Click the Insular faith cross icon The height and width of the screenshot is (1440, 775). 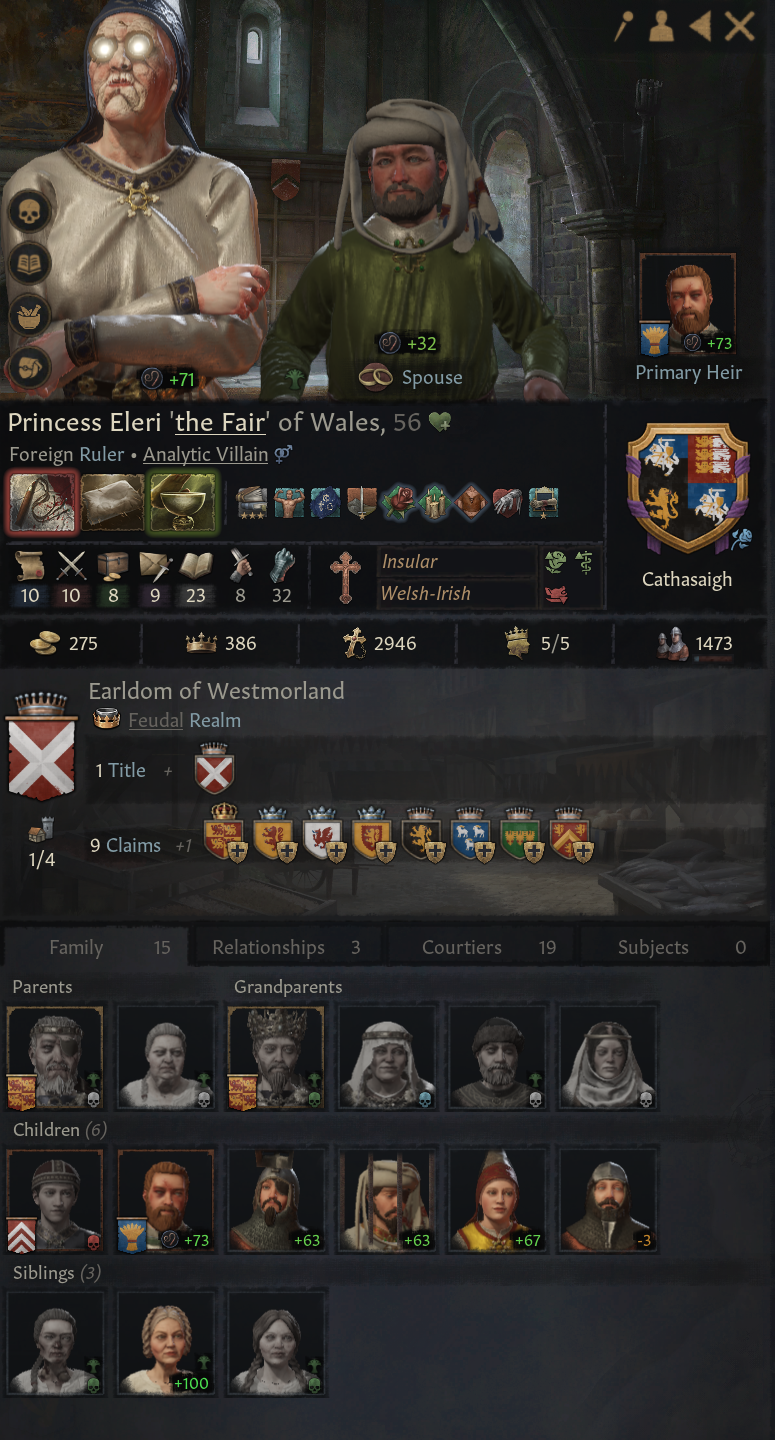tap(345, 577)
